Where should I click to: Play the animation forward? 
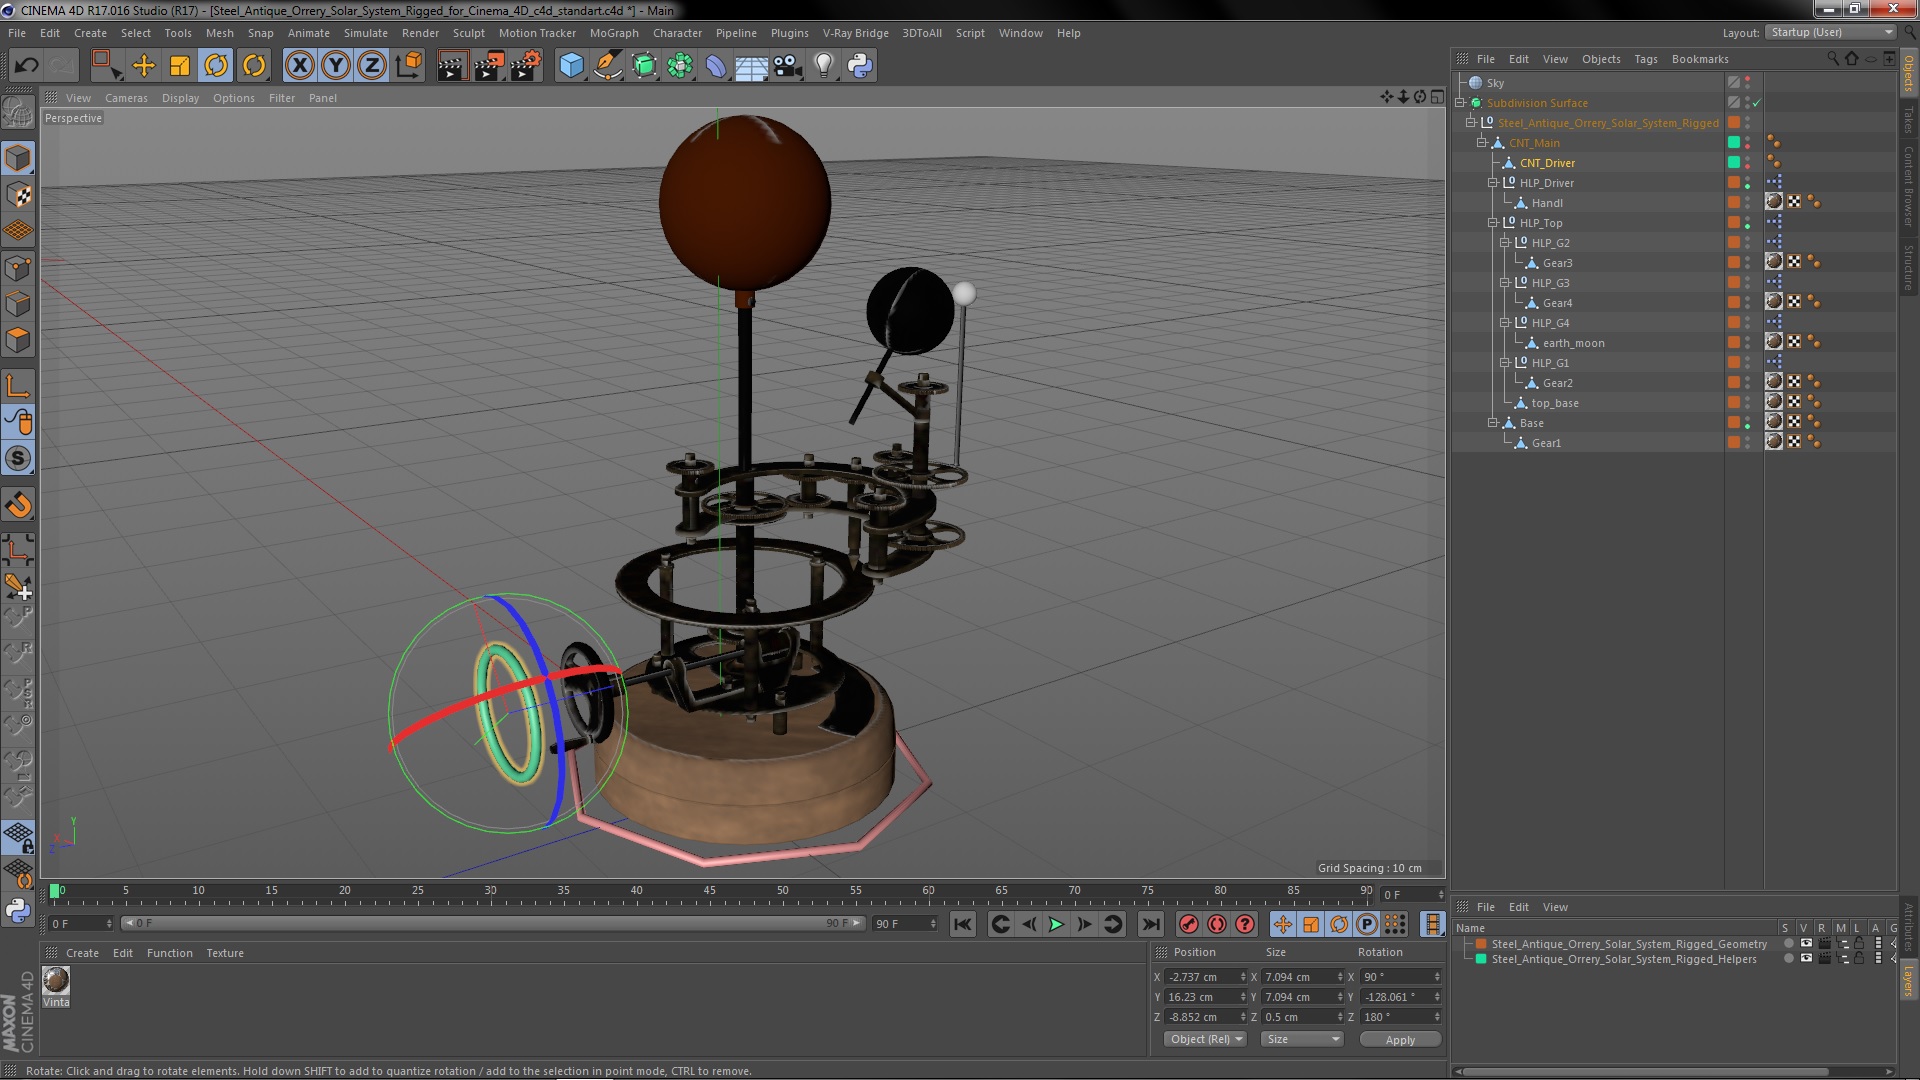tap(1056, 925)
